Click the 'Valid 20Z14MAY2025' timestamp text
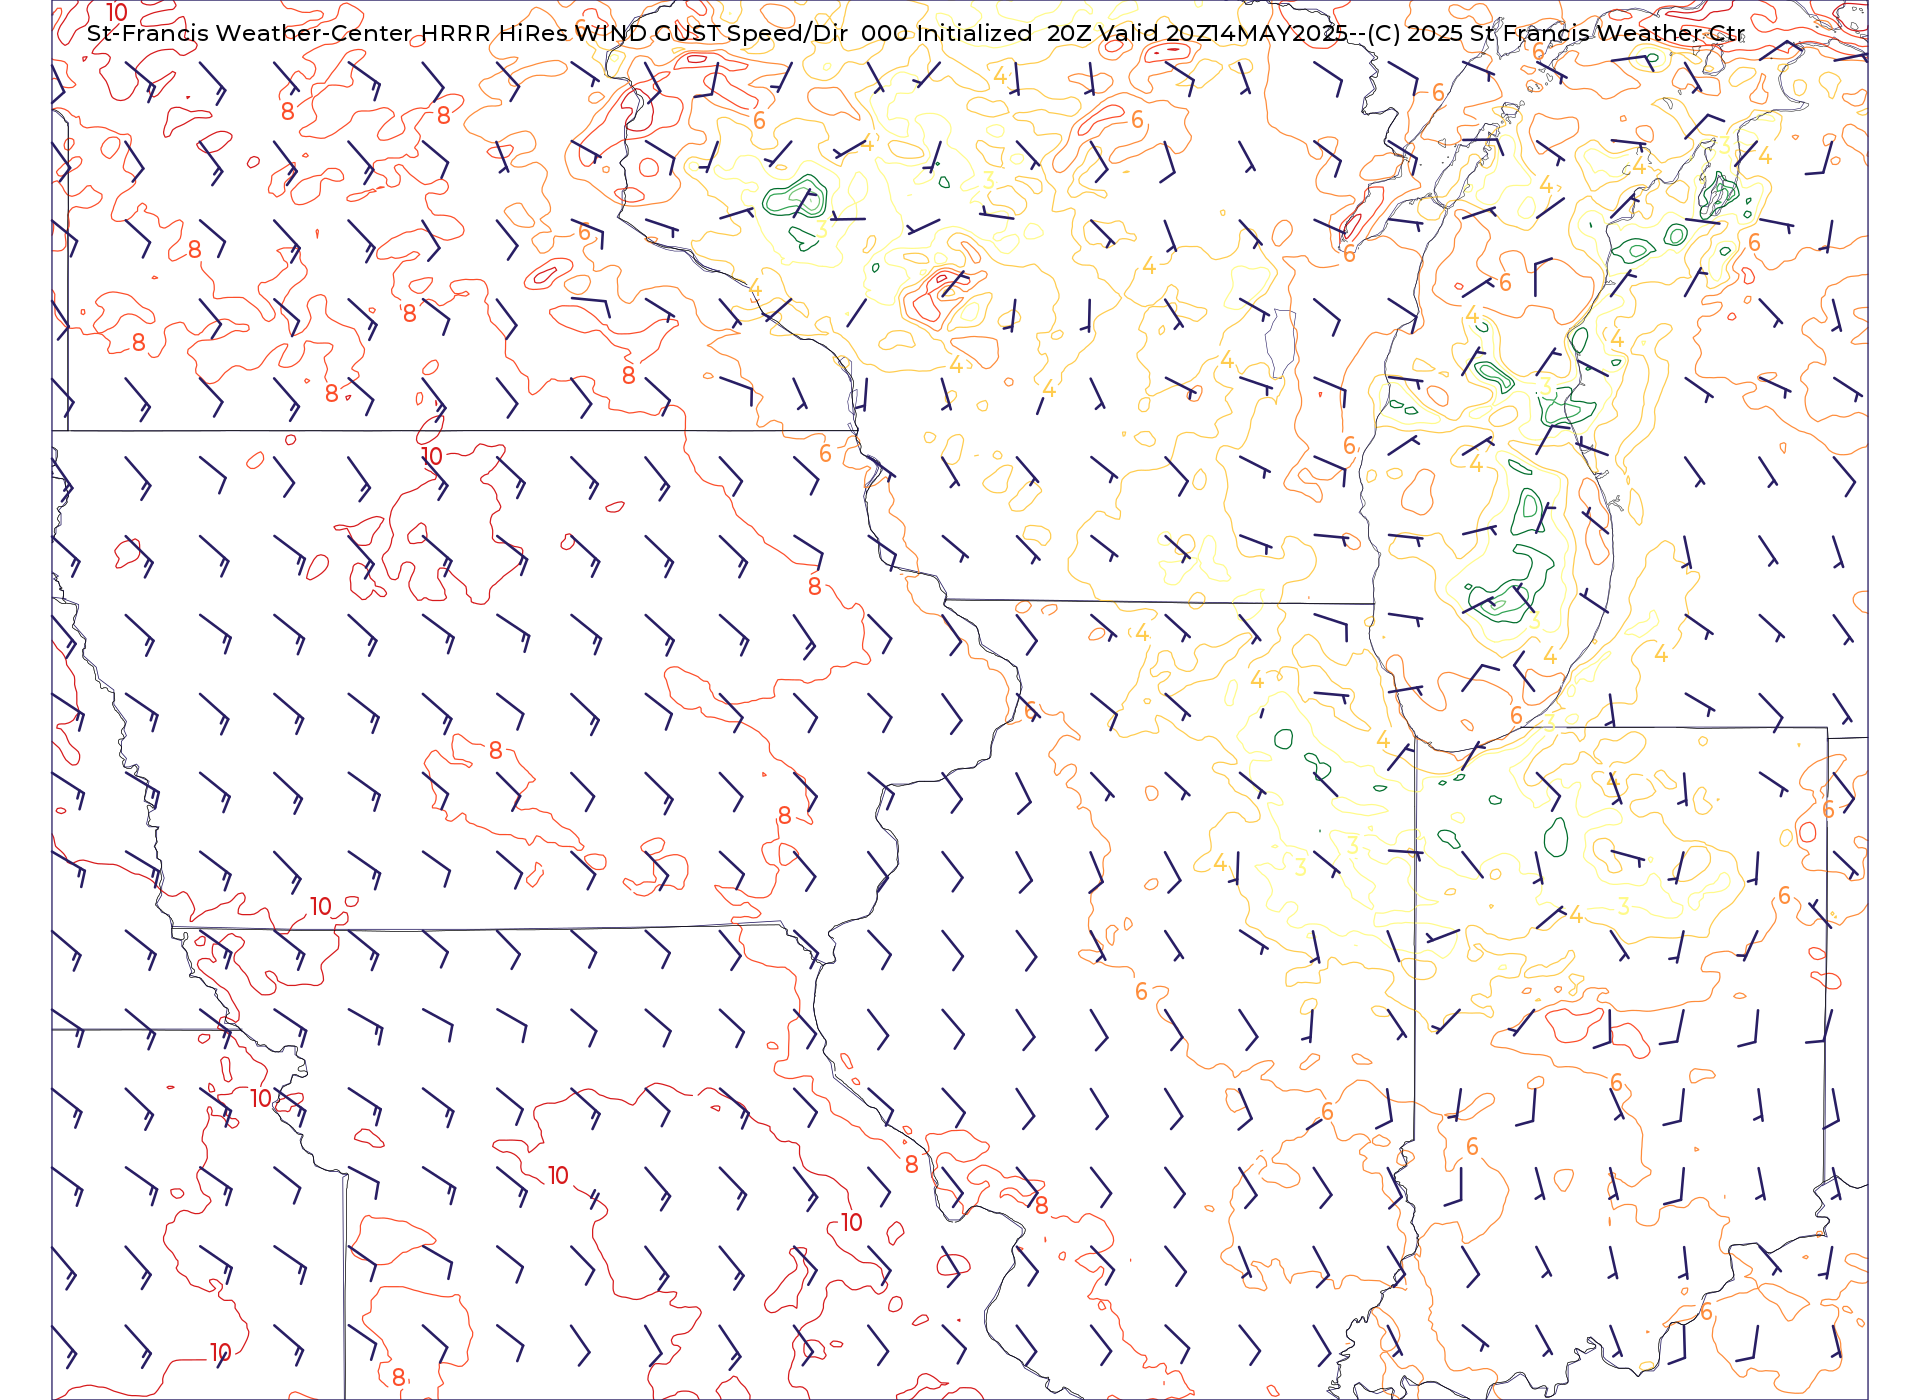The height and width of the screenshot is (1400, 1920). 1222,33
